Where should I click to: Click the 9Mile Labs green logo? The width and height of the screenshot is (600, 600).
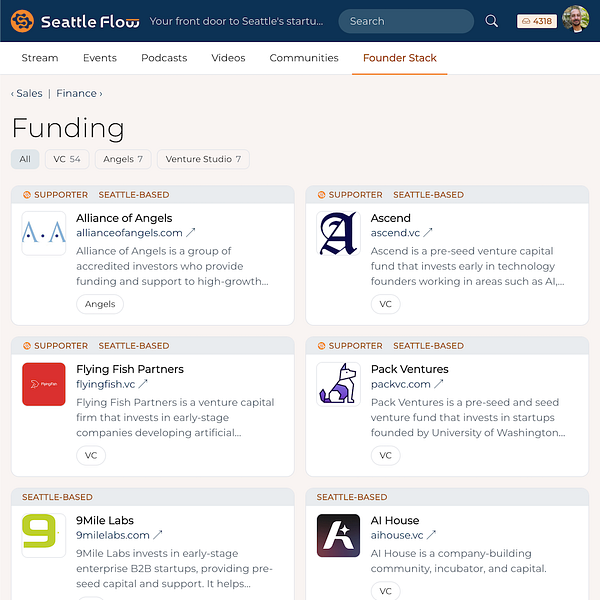pos(44,535)
